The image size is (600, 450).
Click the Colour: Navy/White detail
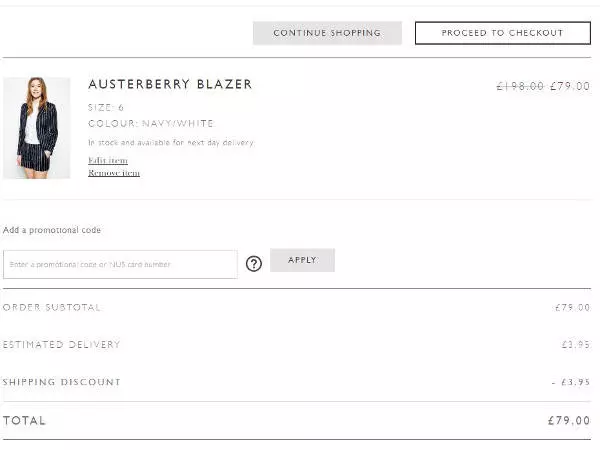coord(151,124)
